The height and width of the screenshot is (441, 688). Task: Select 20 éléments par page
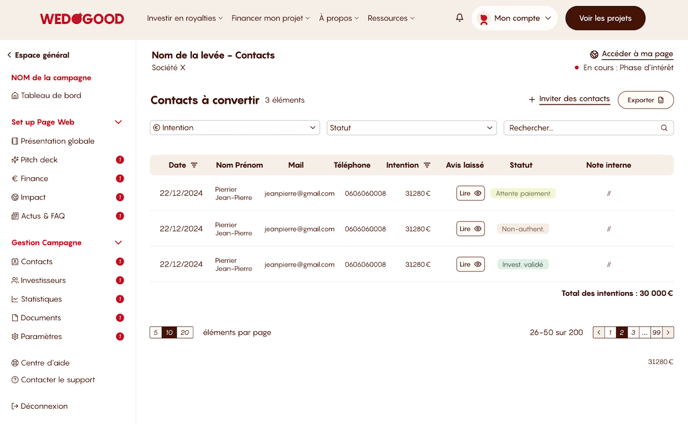(185, 332)
